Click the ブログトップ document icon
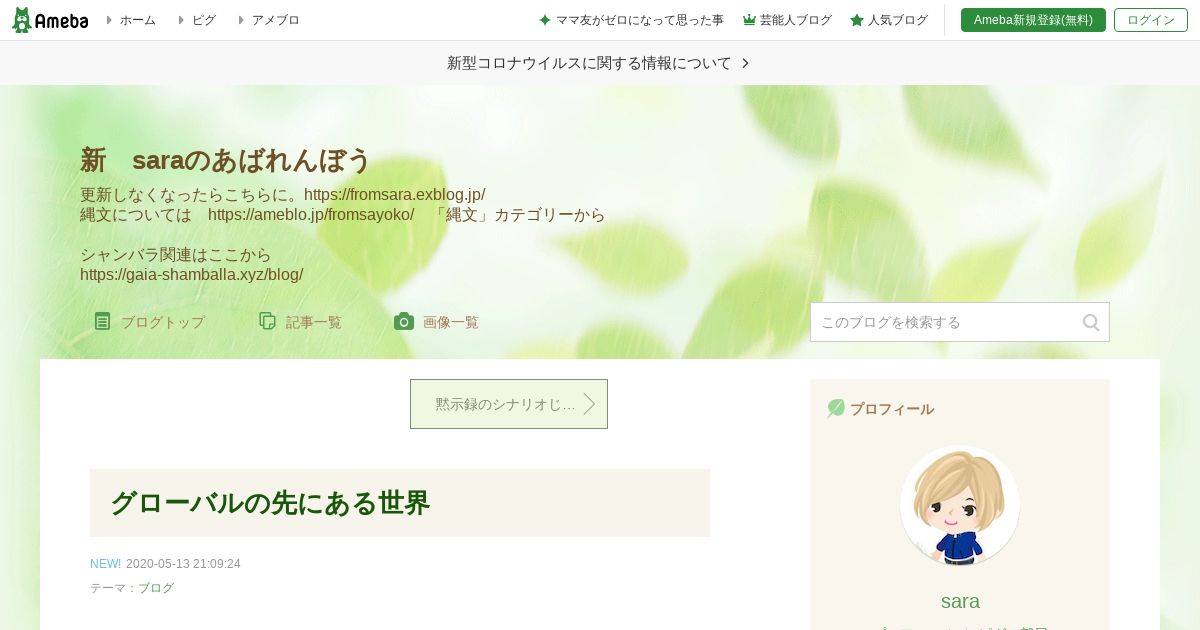 102,321
